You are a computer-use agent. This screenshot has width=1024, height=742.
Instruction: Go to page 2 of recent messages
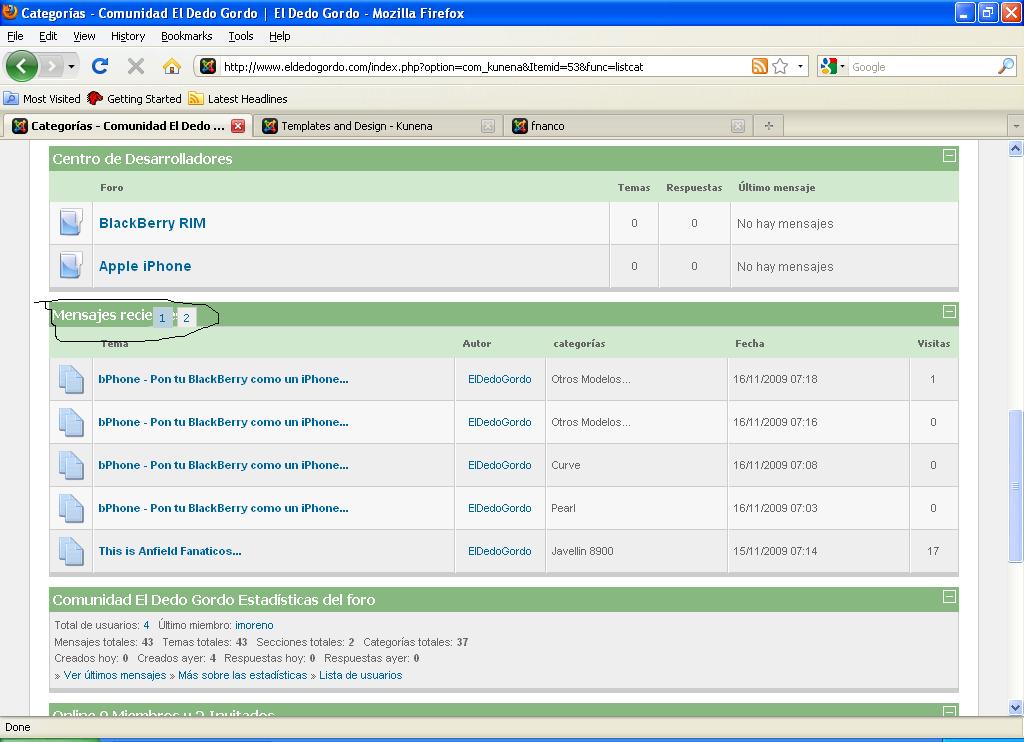186,318
